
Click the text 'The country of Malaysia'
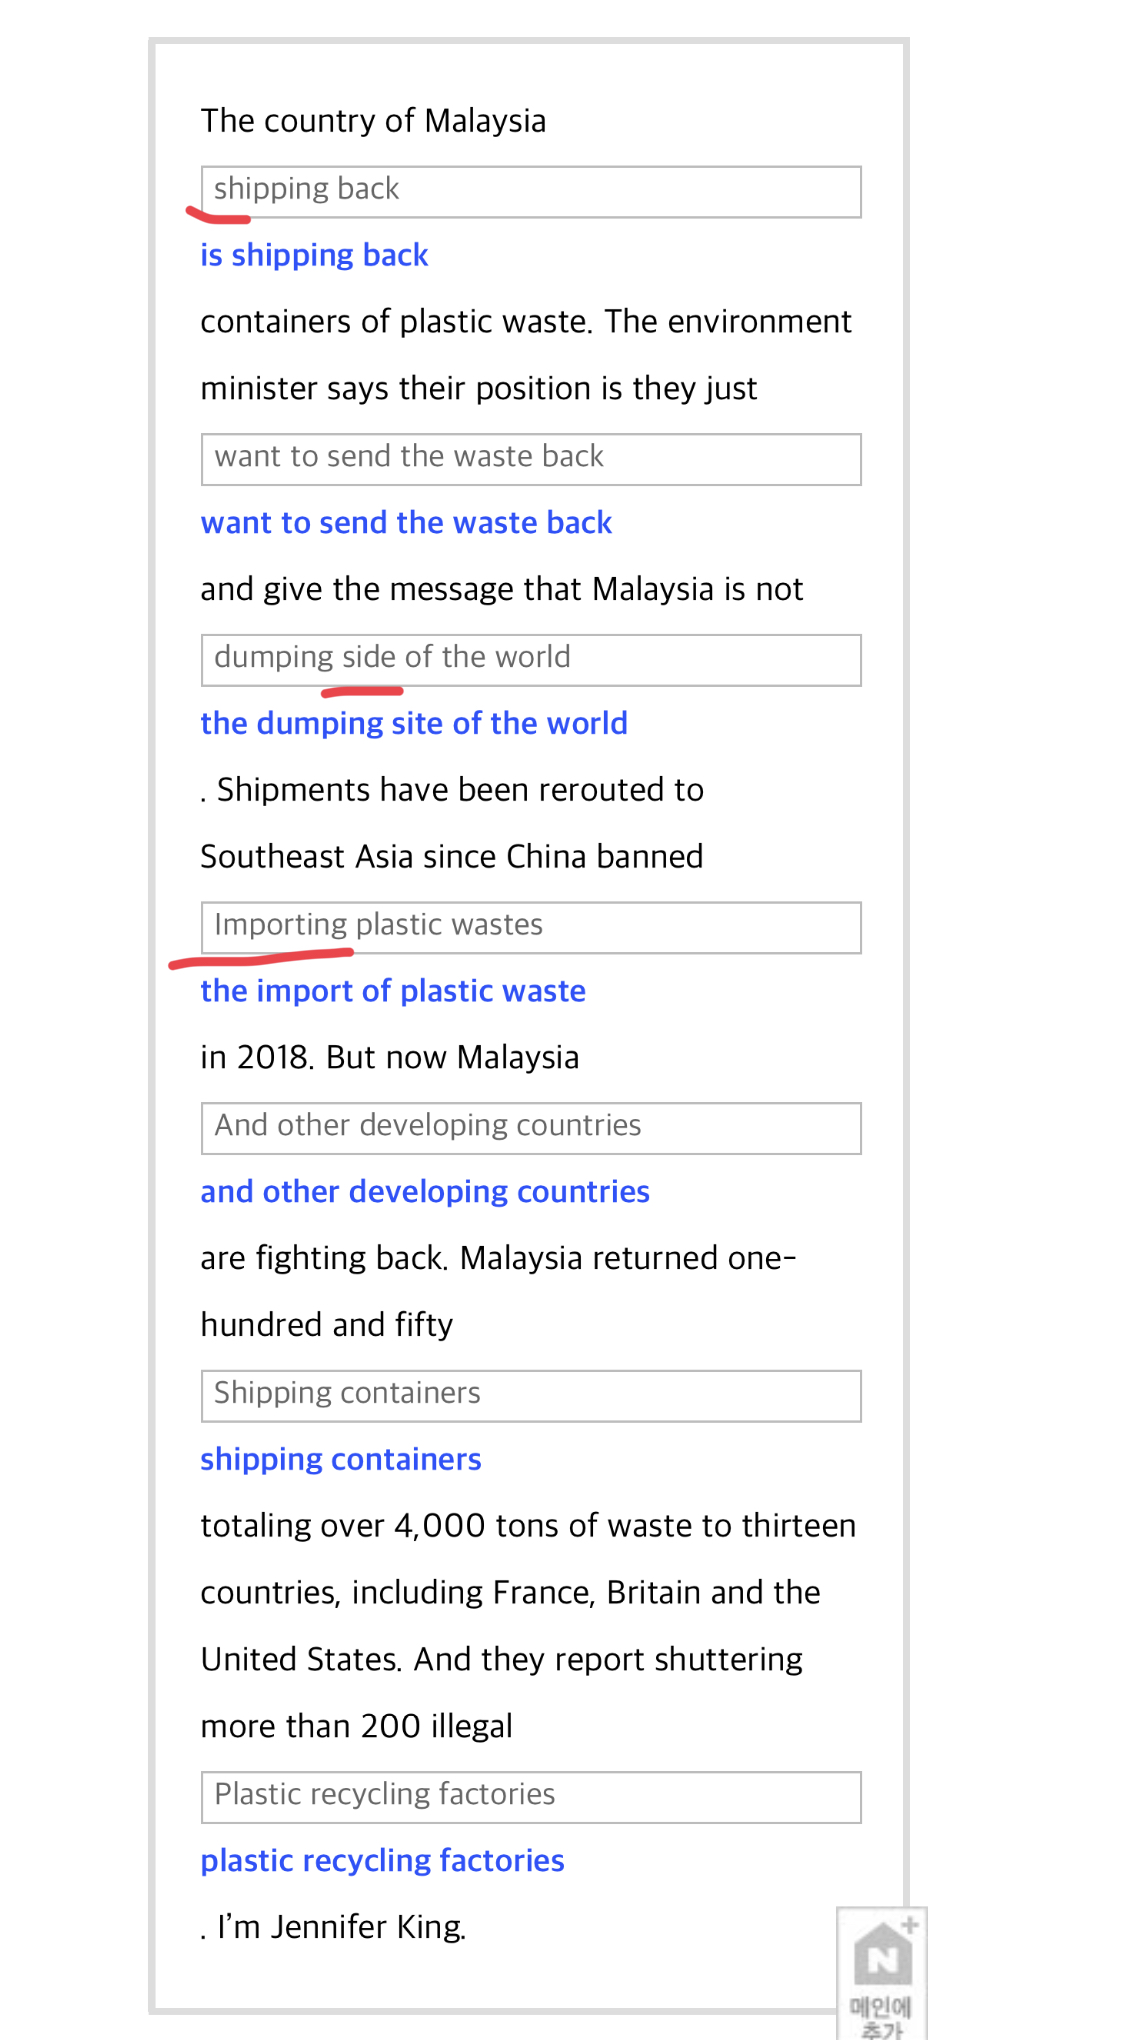tap(373, 121)
